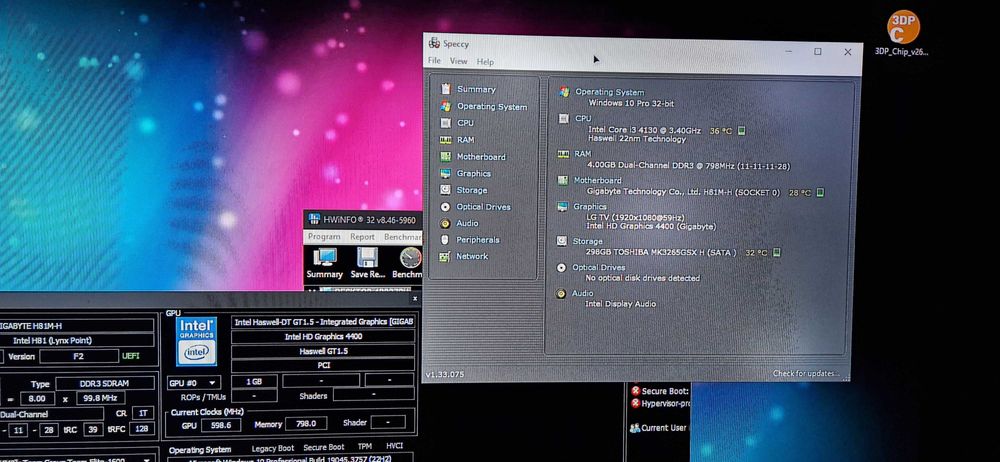Click the red X icon beside Secure Boot:
1000x462 pixels.
tap(636, 391)
